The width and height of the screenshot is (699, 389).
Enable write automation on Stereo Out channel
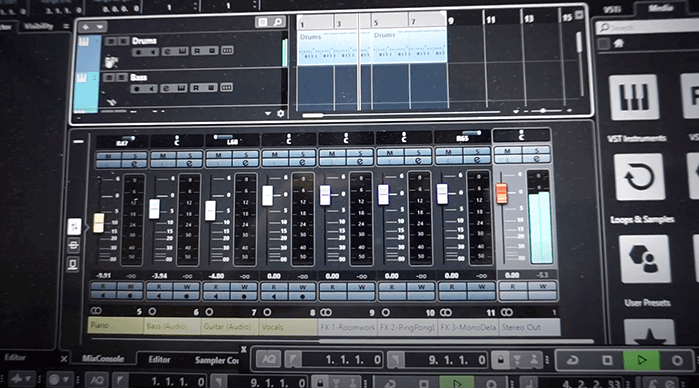click(542, 287)
